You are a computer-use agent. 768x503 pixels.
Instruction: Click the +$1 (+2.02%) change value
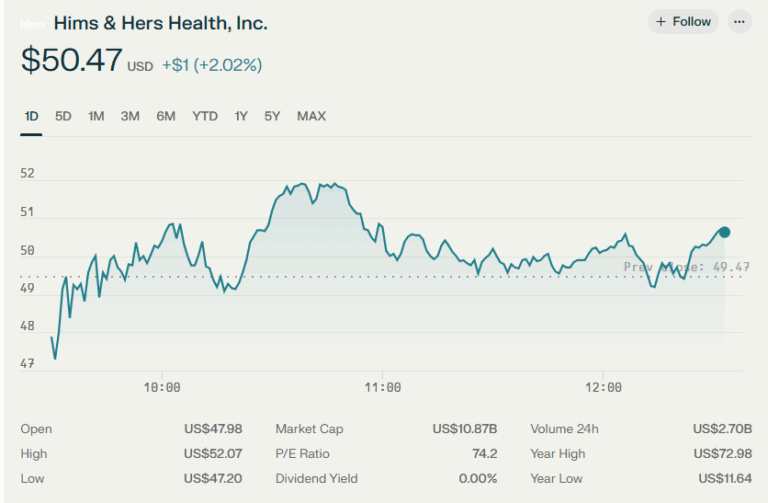[212, 65]
